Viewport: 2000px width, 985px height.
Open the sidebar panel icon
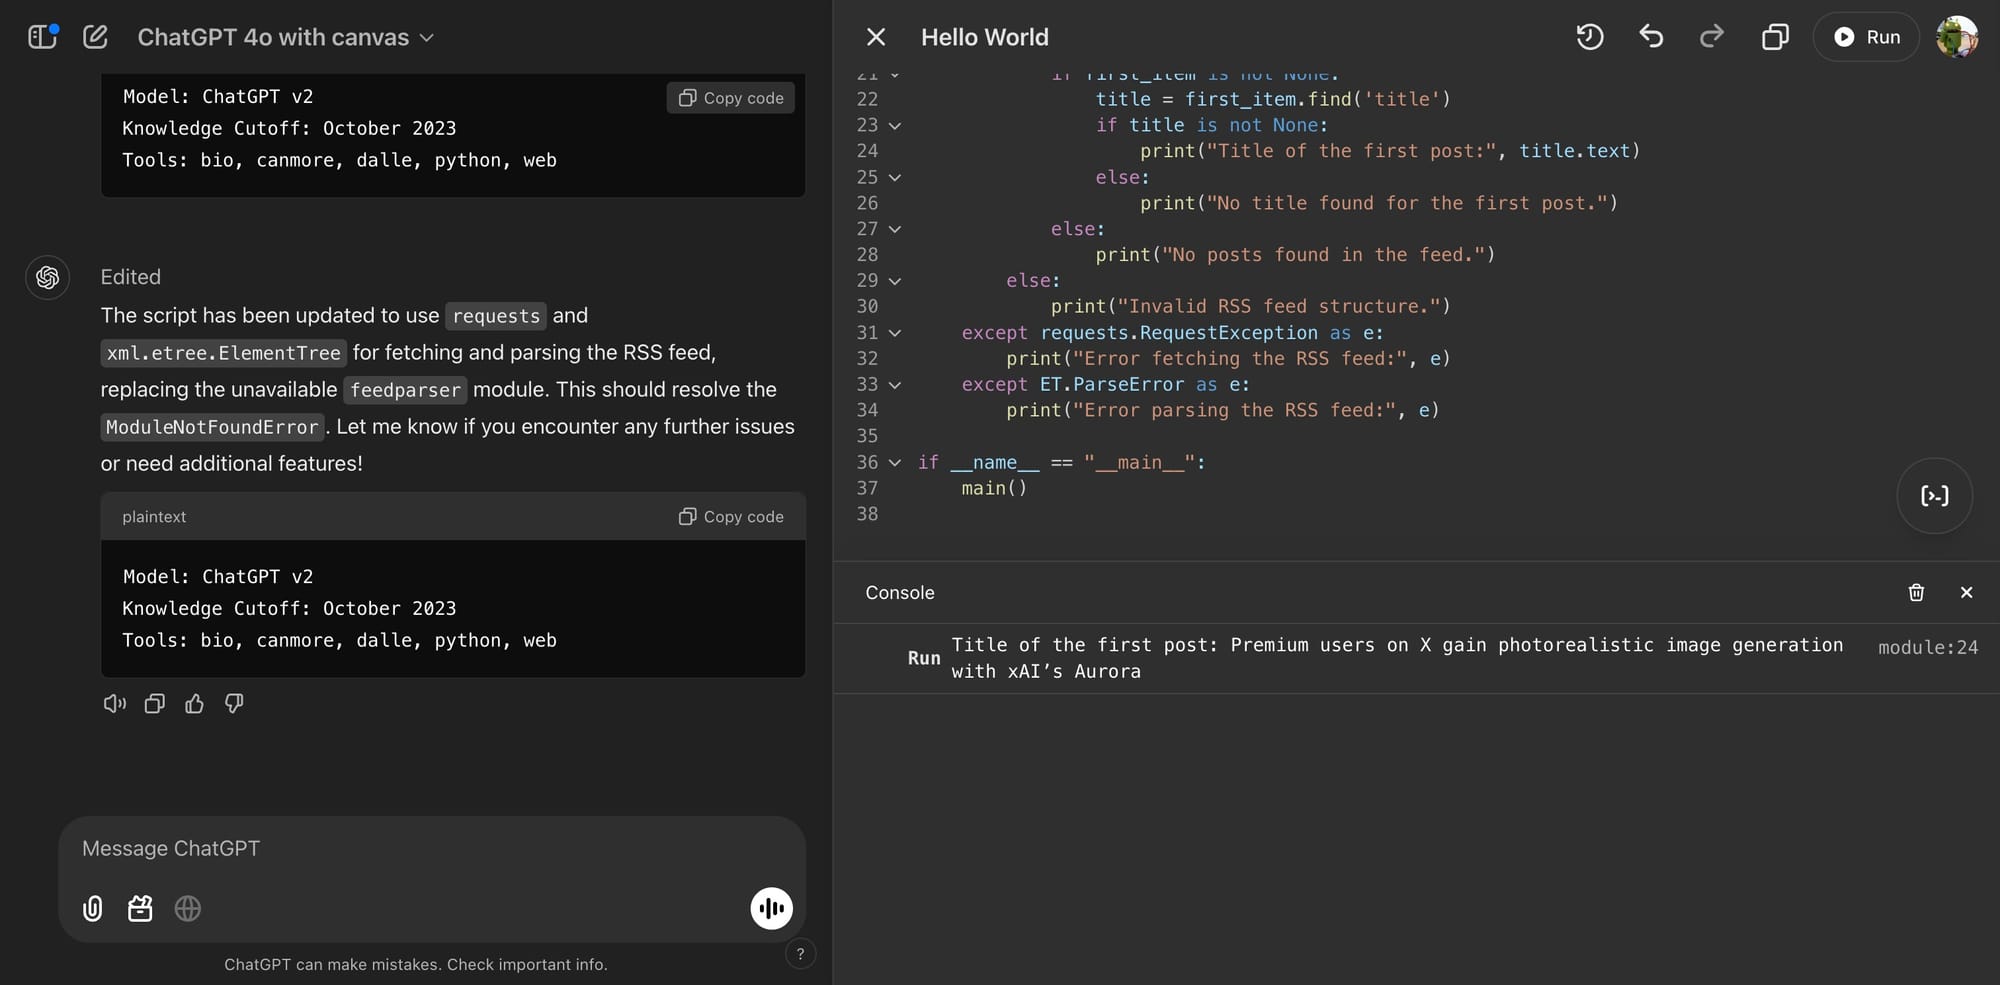click(43, 37)
